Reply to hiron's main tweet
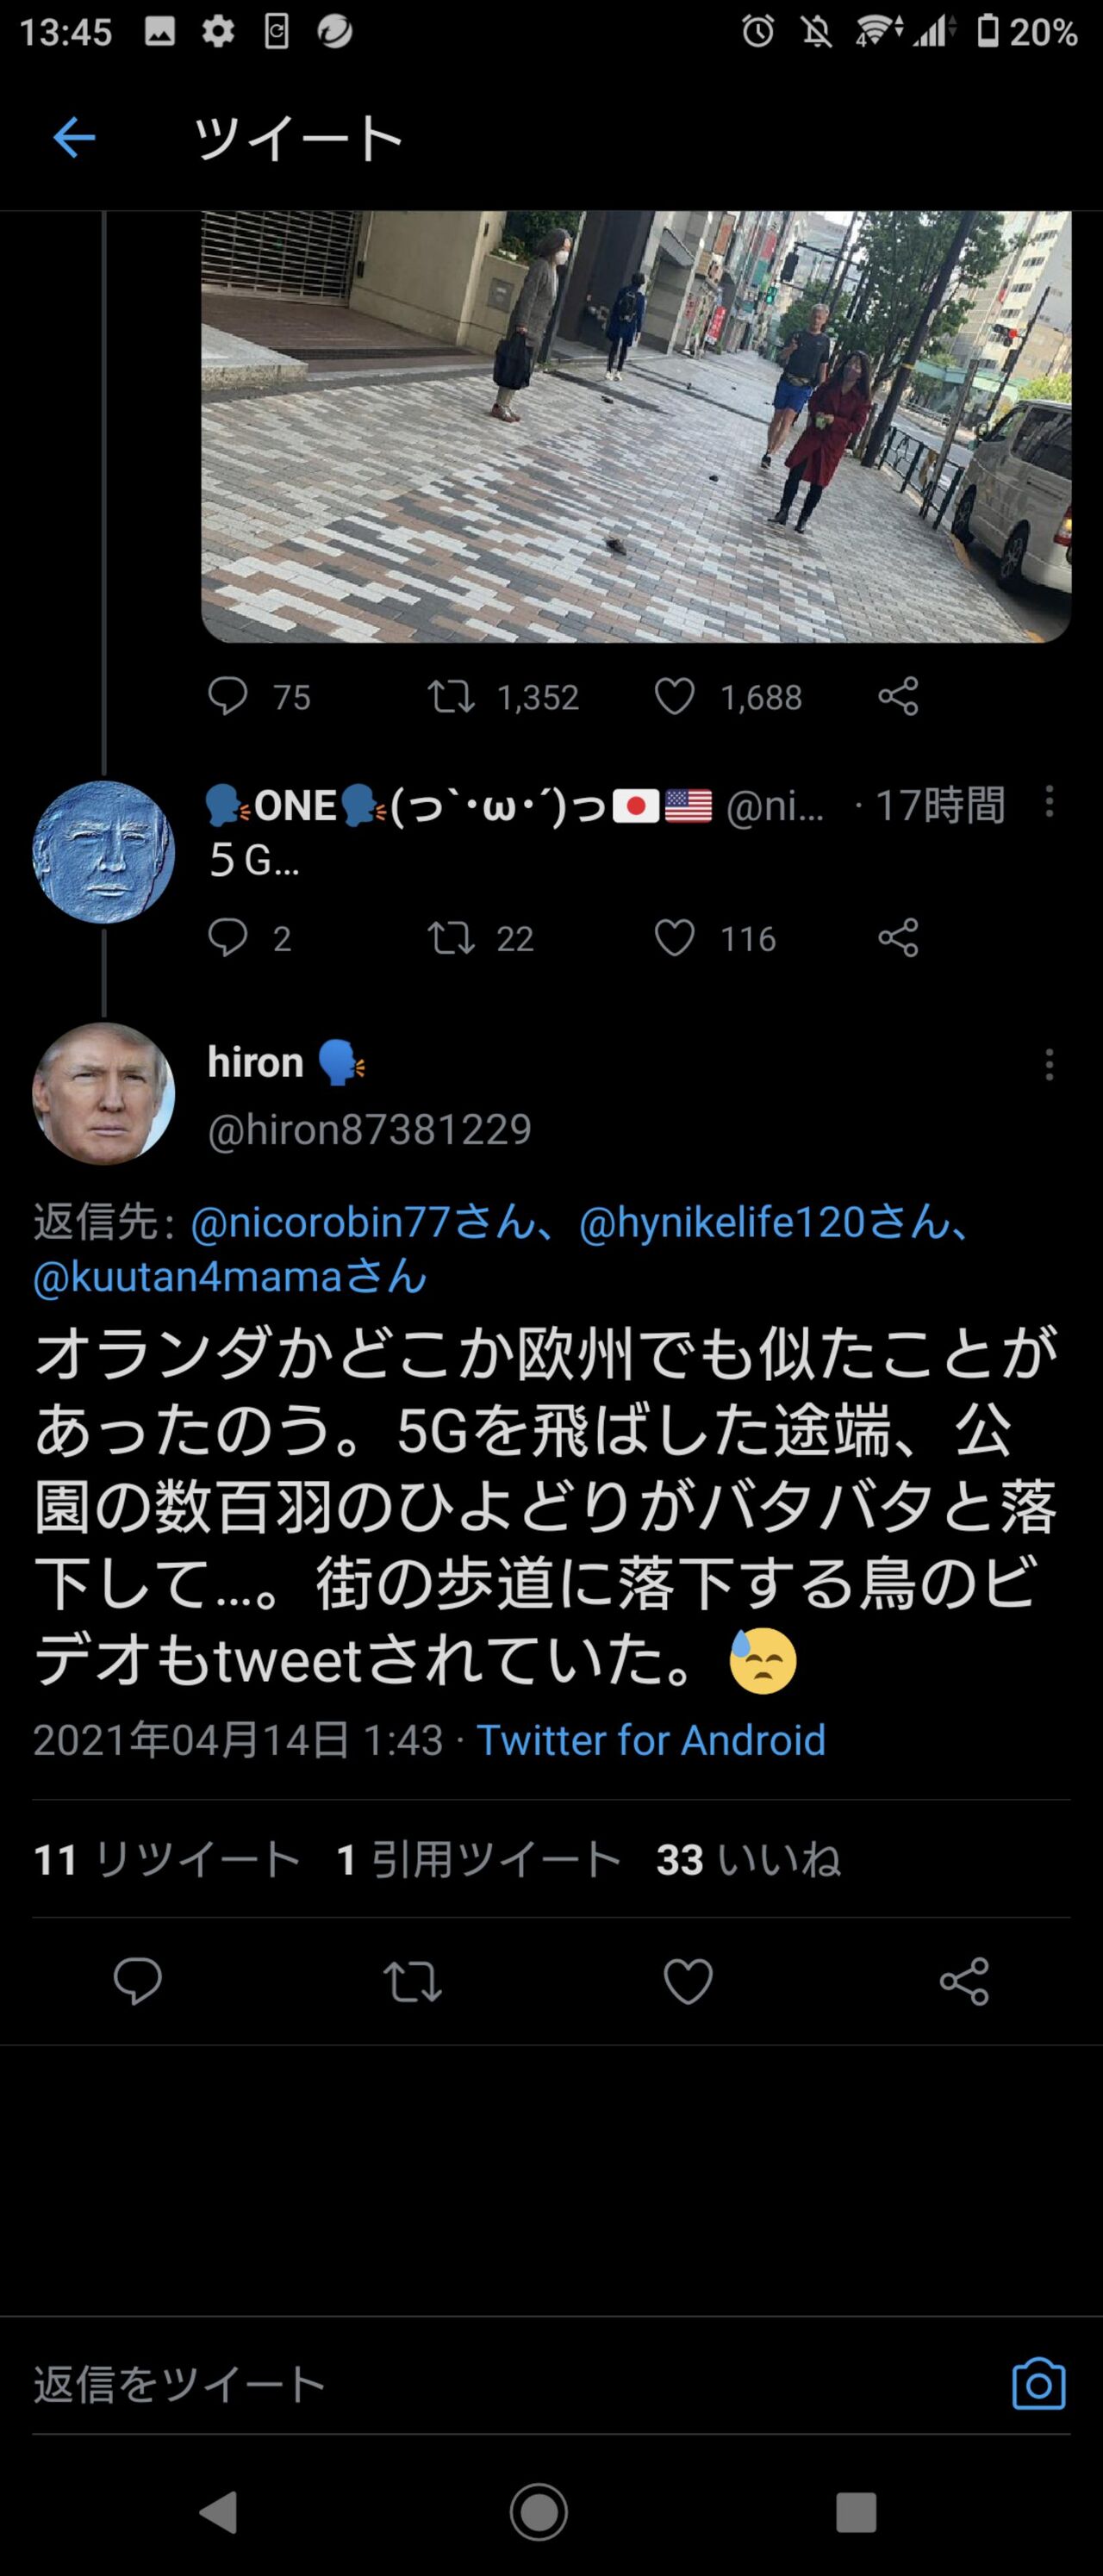 point(137,1981)
